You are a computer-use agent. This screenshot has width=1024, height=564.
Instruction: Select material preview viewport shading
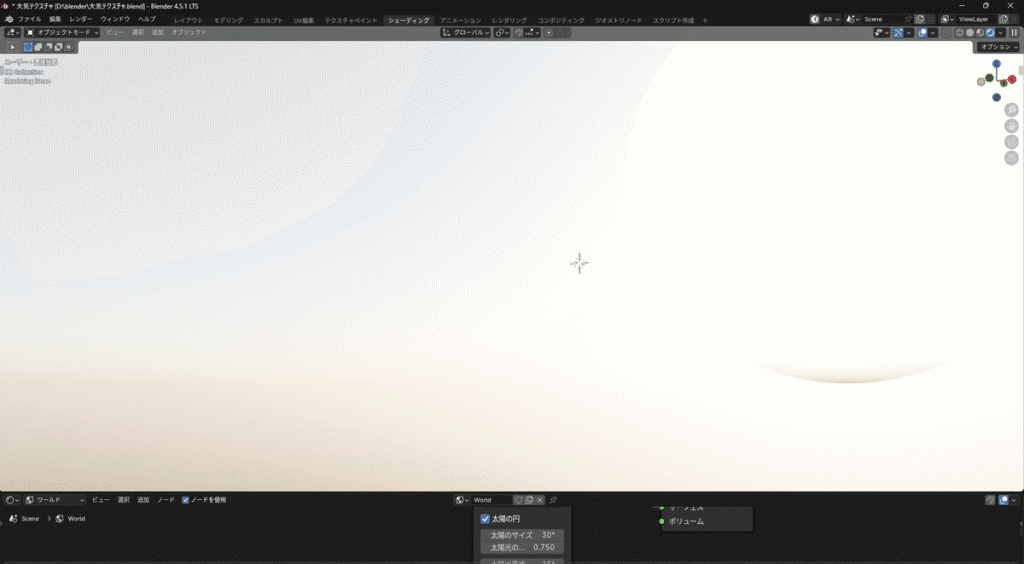pos(980,33)
